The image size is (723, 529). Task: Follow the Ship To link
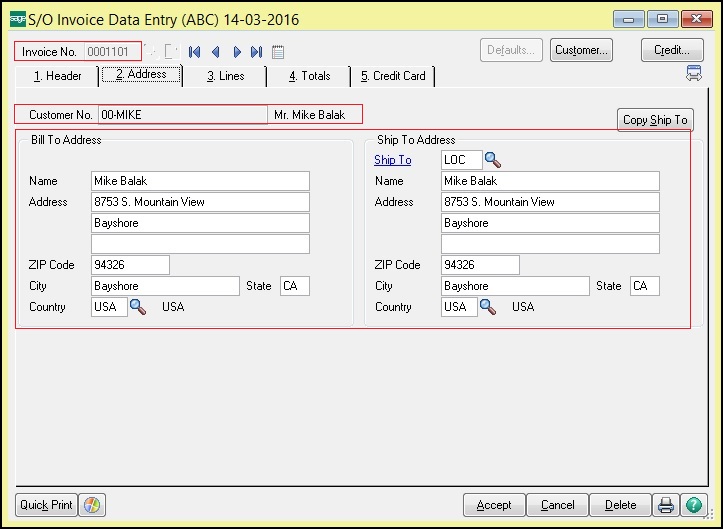(x=392, y=160)
